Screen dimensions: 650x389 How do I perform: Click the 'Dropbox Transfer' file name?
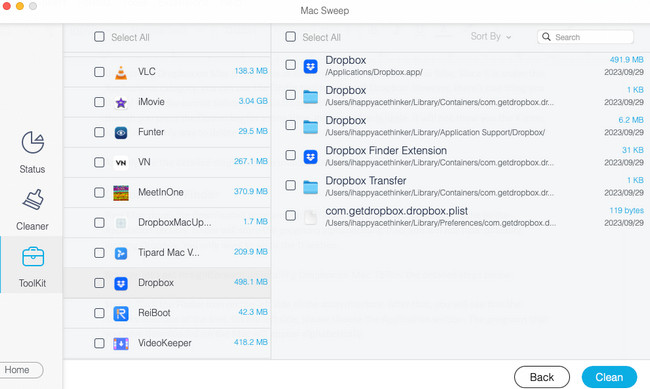pyautogui.click(x=366, y=181)
